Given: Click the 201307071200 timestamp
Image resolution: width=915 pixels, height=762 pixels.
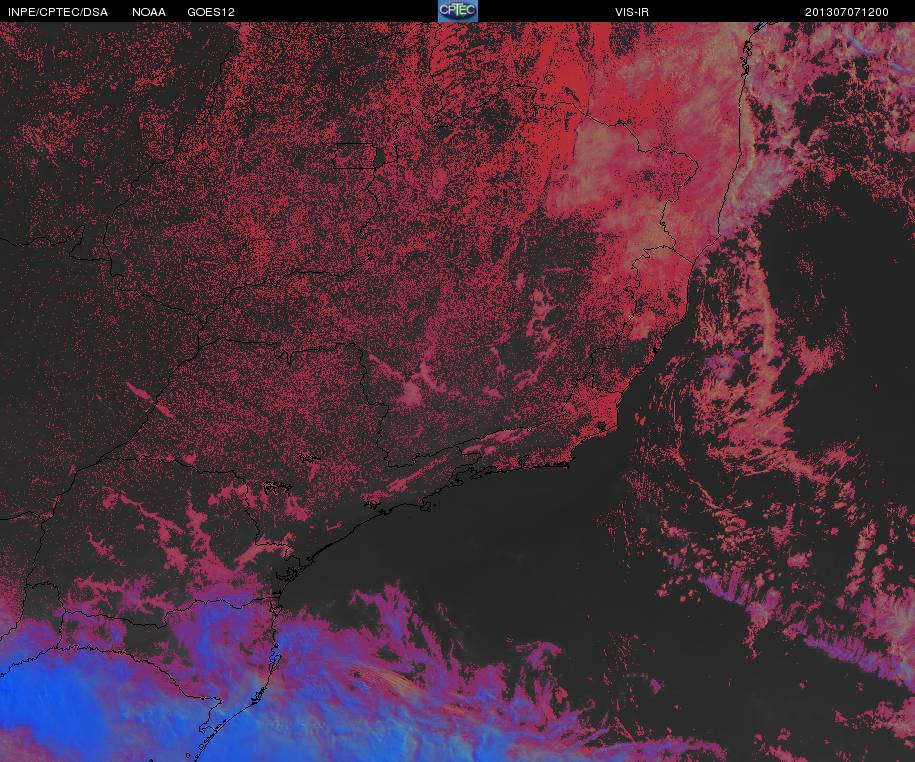Looking at the screenshot, I should pyautogui.click(x=847, y=12).
